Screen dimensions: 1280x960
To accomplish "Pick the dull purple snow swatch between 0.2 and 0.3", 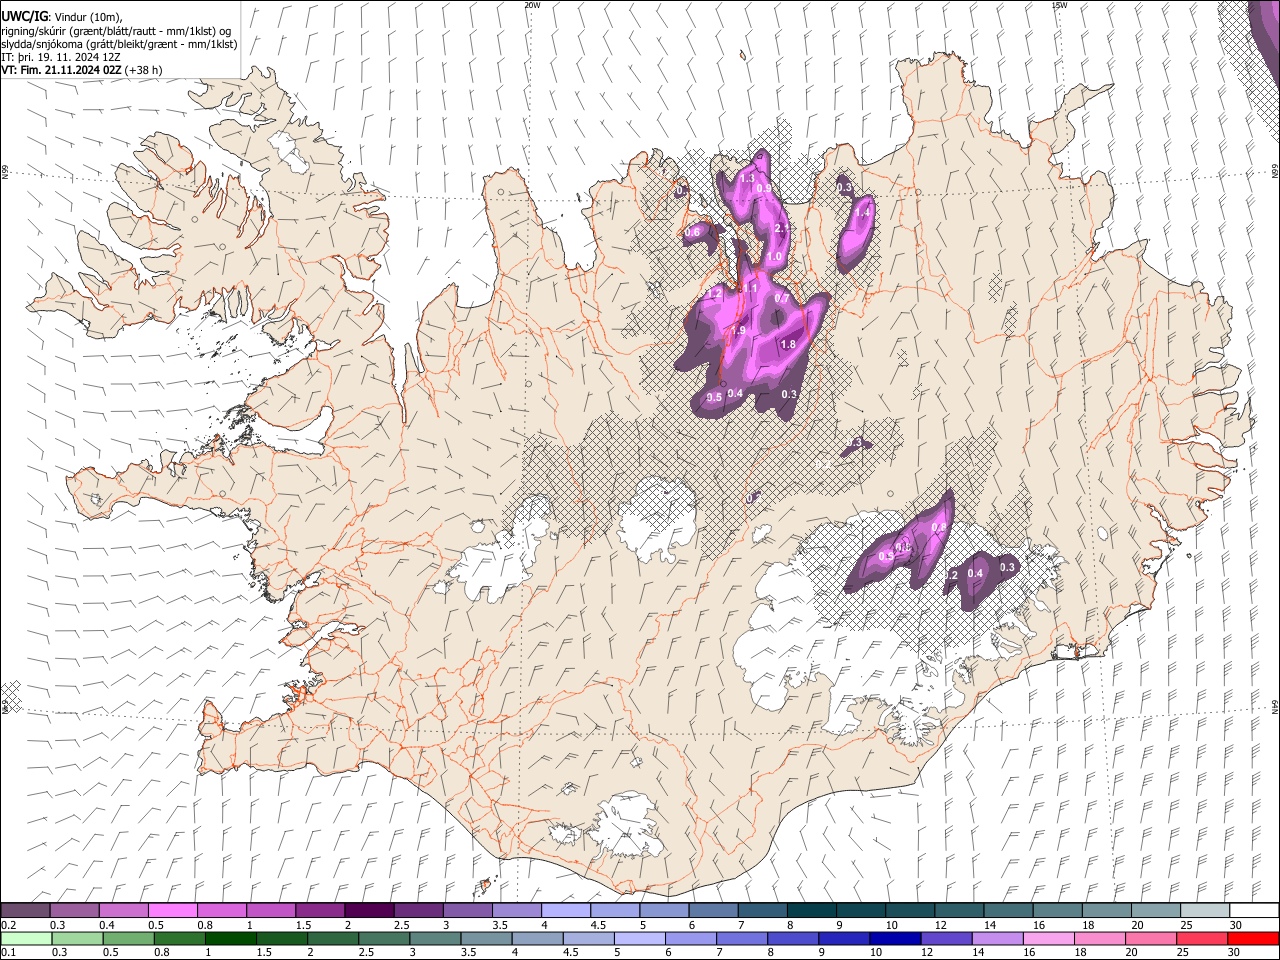I will click(x=25, y=911).
